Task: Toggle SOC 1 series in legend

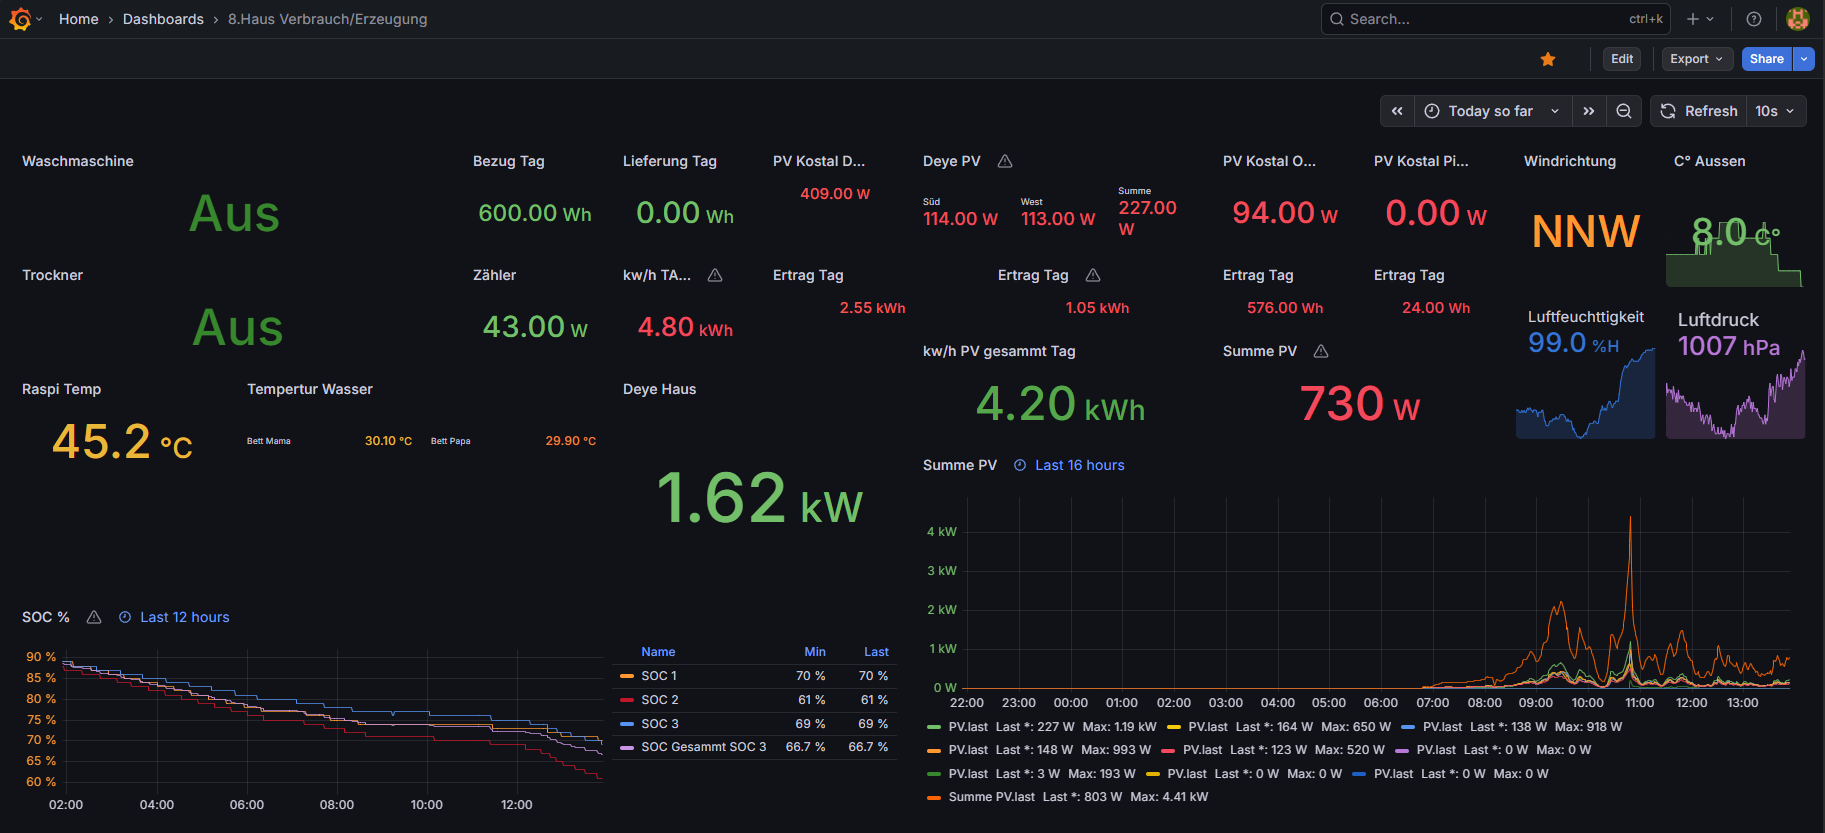Action: 659,676
